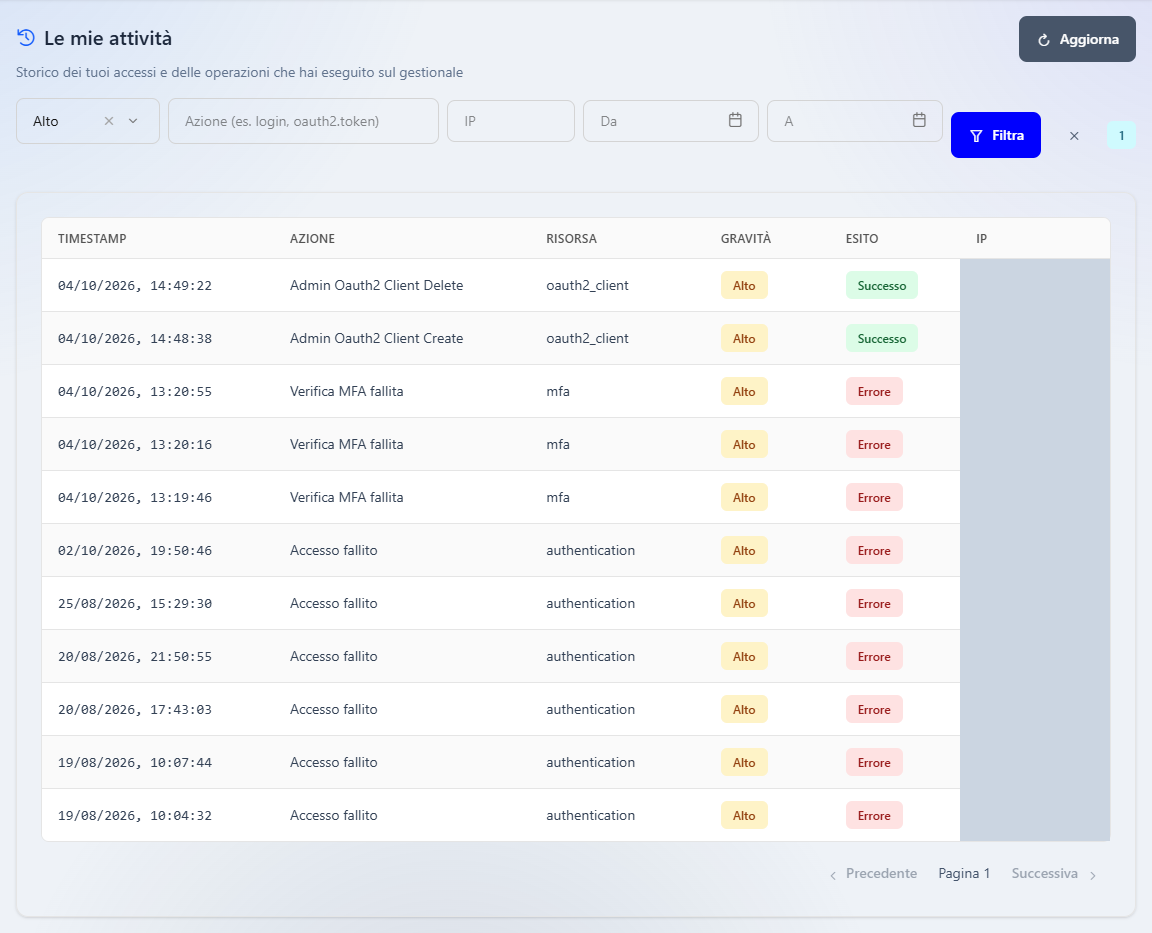Viewport: 1152px width, 933px height.
Task: Go to Successiva page
Action: click(1054, 873)
